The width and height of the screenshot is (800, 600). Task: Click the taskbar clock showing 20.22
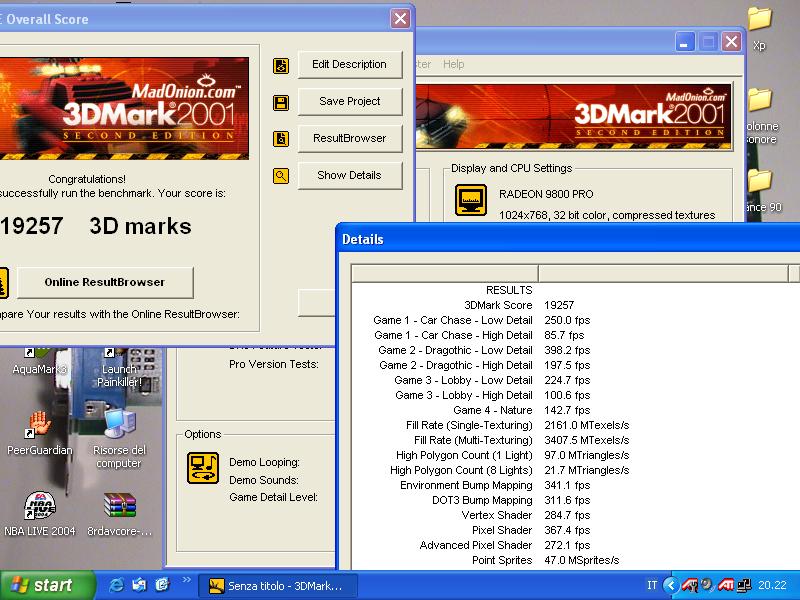click(x=772, y=585)
